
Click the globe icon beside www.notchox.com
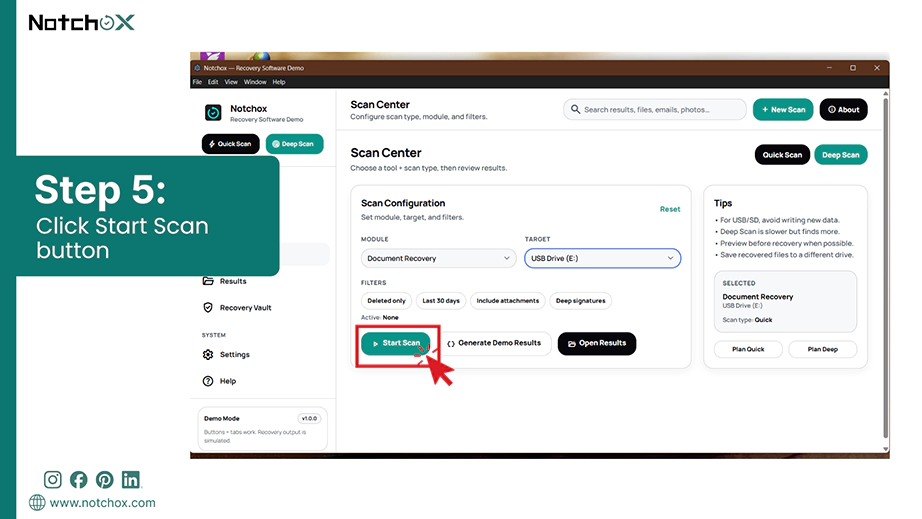click(x=37, y=503)
